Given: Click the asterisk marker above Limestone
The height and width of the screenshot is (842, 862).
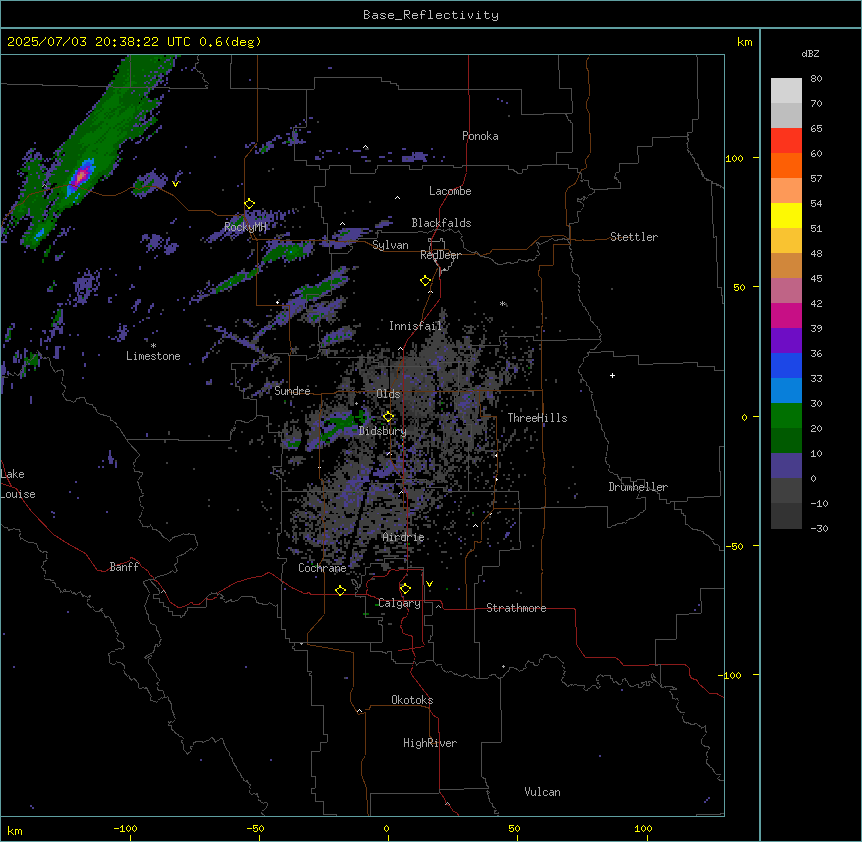Looking at the screenshot, I should point(153,346).
